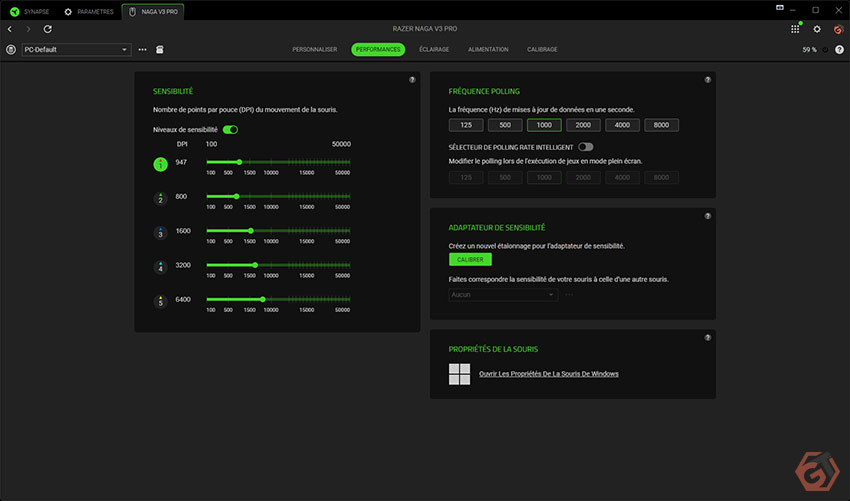Select the Naga V3 Pro tab
The width and height of the screenshot is (850, 501).
153,11
